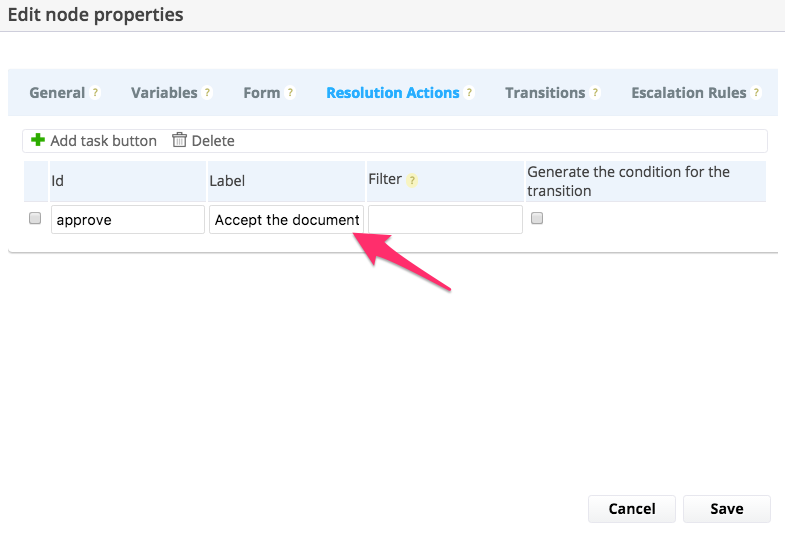Open the help icon beside General tab
This screenshot has width=785, height=533.
(x=95, y=93)
